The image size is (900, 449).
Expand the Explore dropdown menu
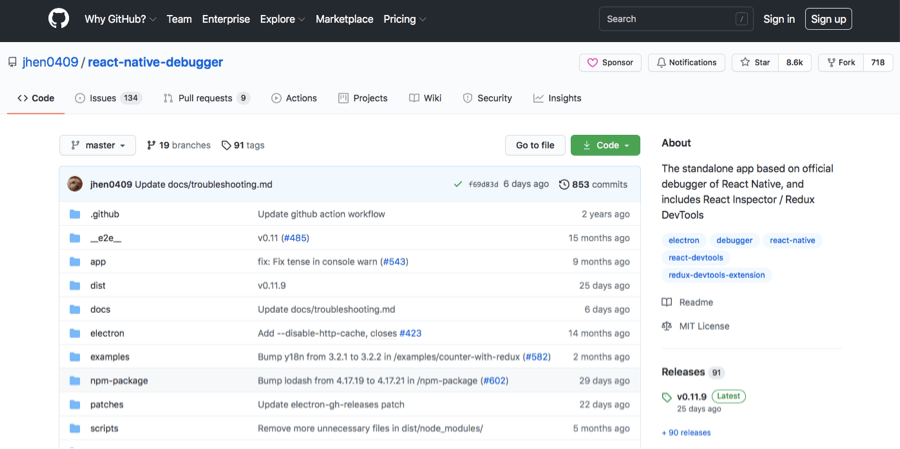282,19
